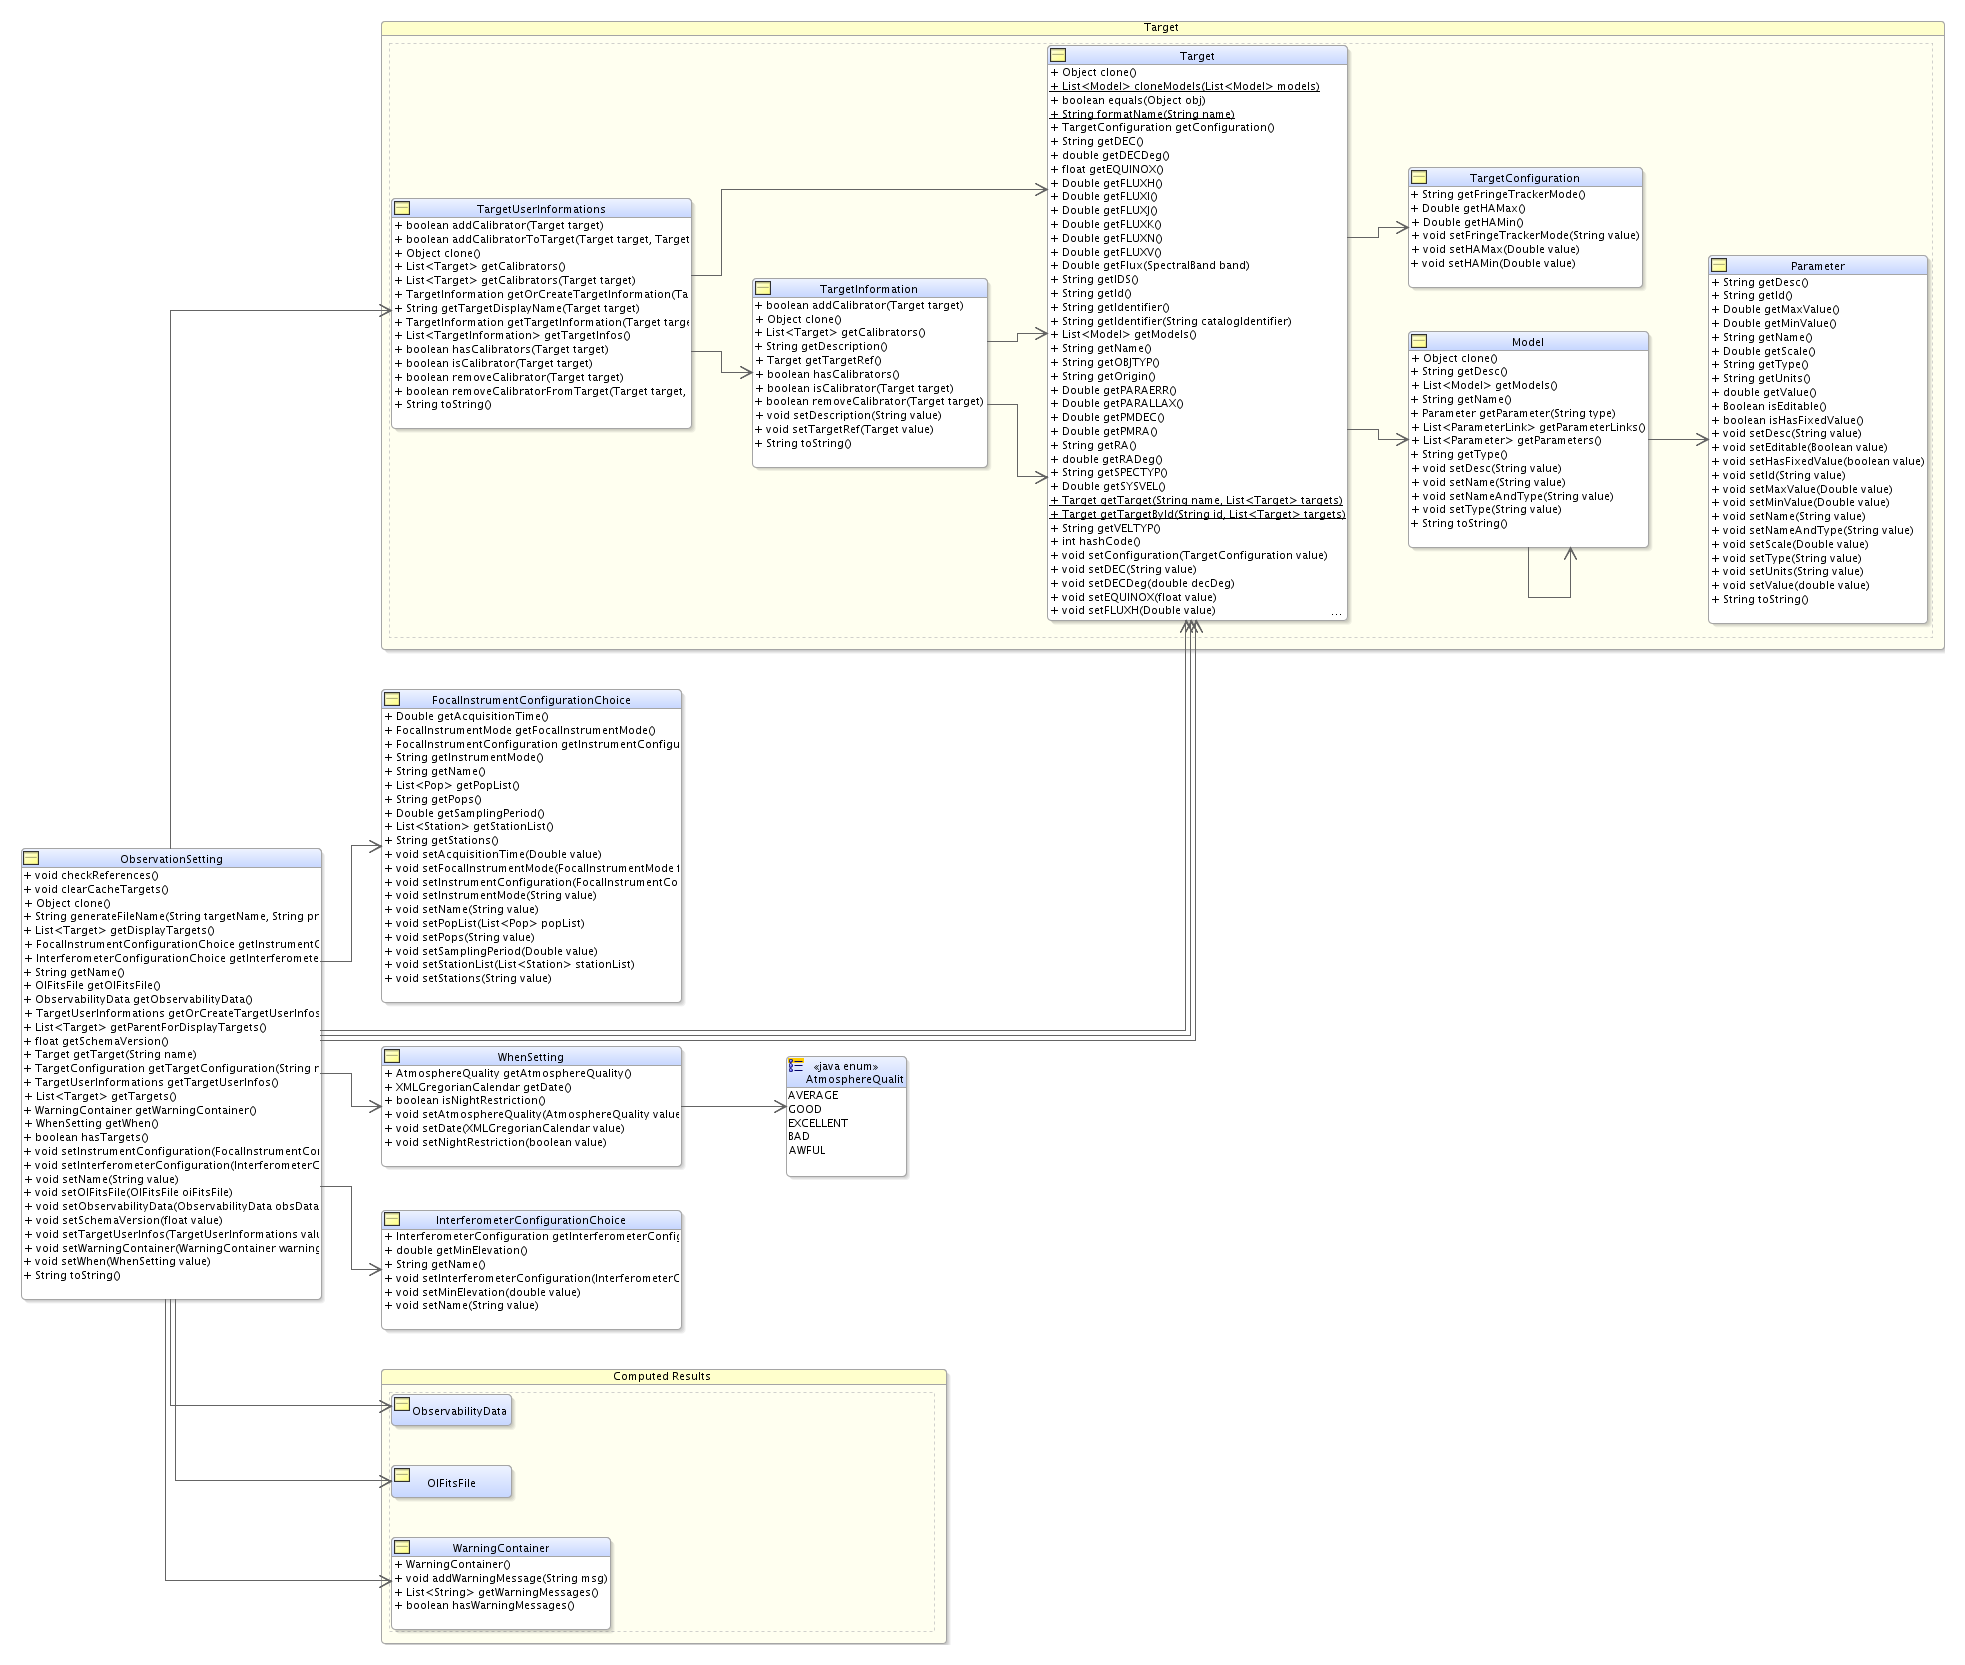Click the class icon of InterferometerConfigurationChoice
Screen dimensions: 1965x1665
pyautogui.click(x=392, y=1219)
